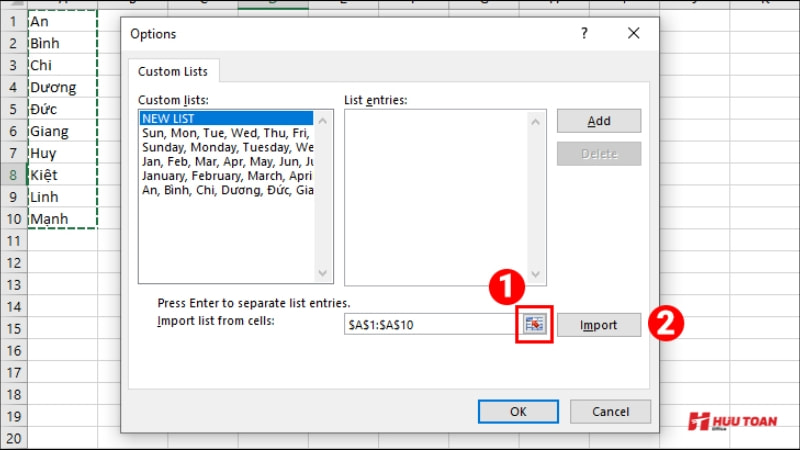Select the Custom Lists tab
The image size is (800, 450).
174,70
